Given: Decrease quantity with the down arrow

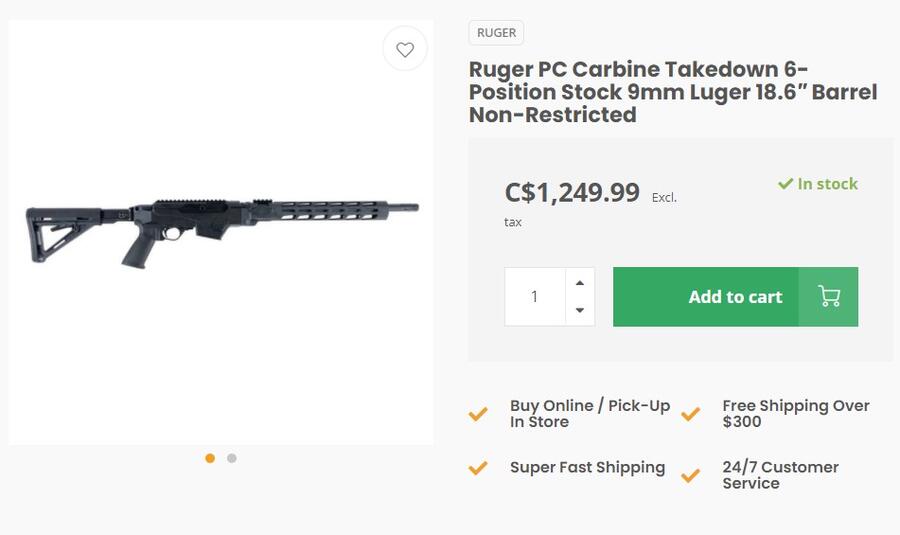Looking at the screenshot, I should coord(580,311).
